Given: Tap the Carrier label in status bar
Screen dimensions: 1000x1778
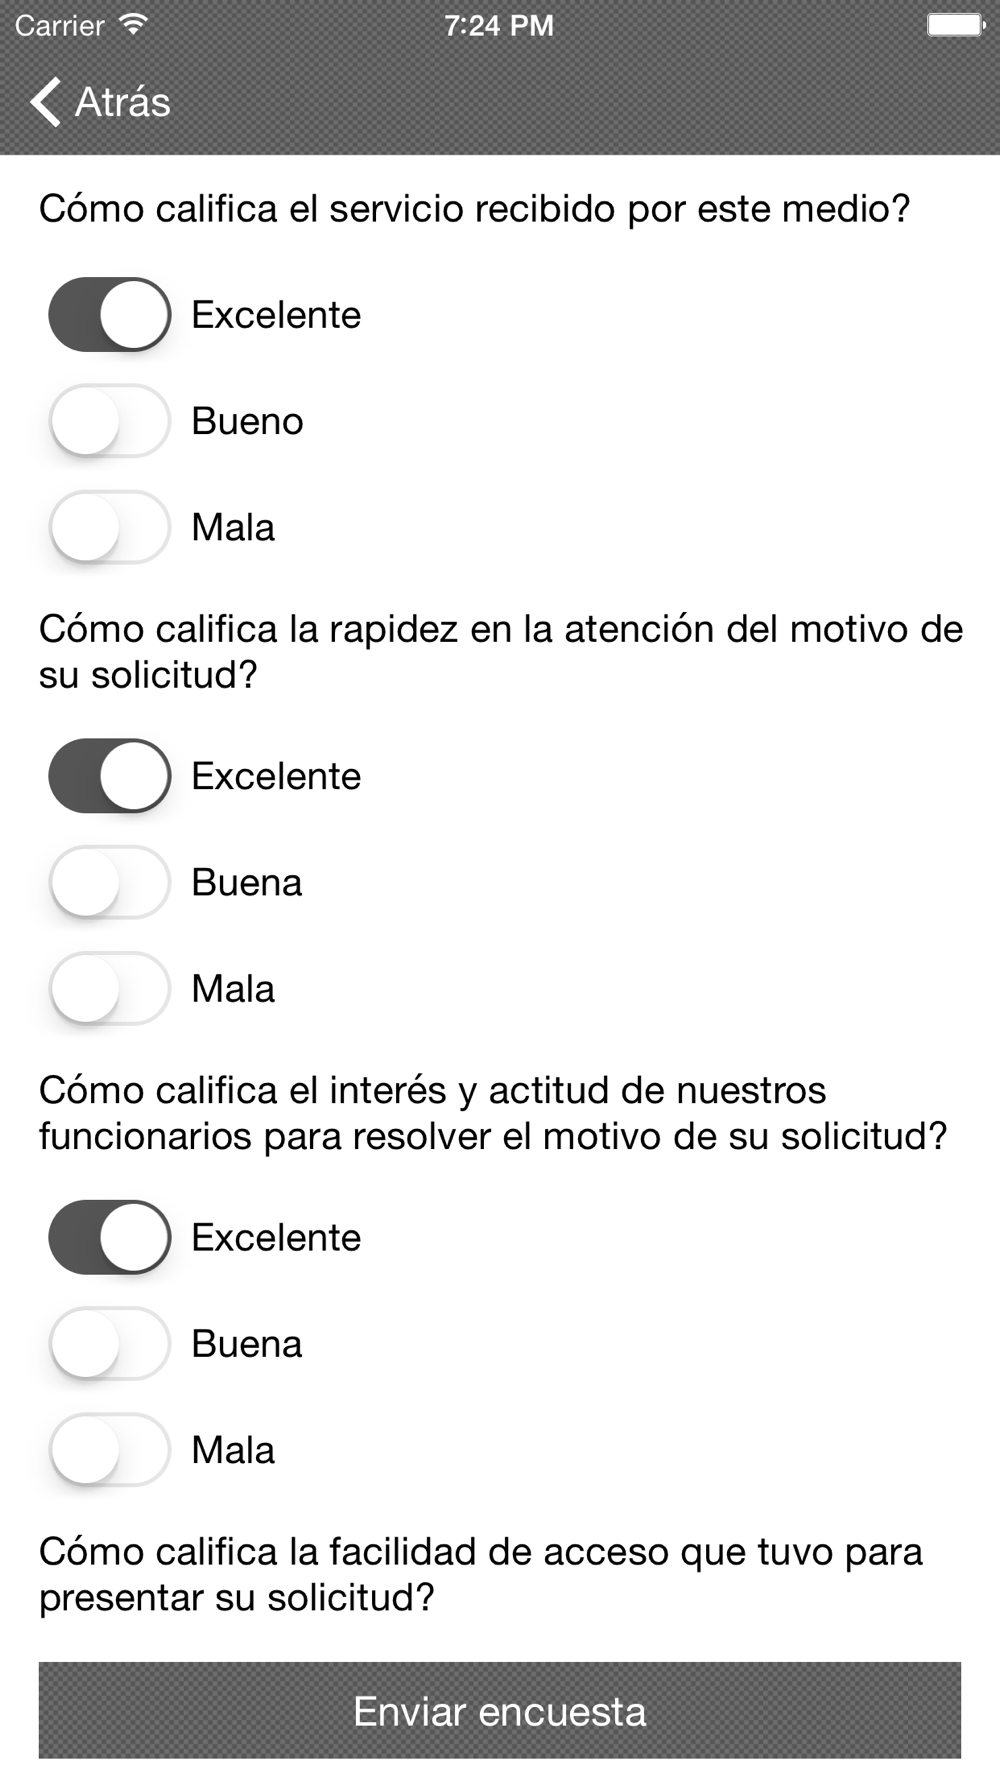Looking at the screenshot, I should [60, 25].
